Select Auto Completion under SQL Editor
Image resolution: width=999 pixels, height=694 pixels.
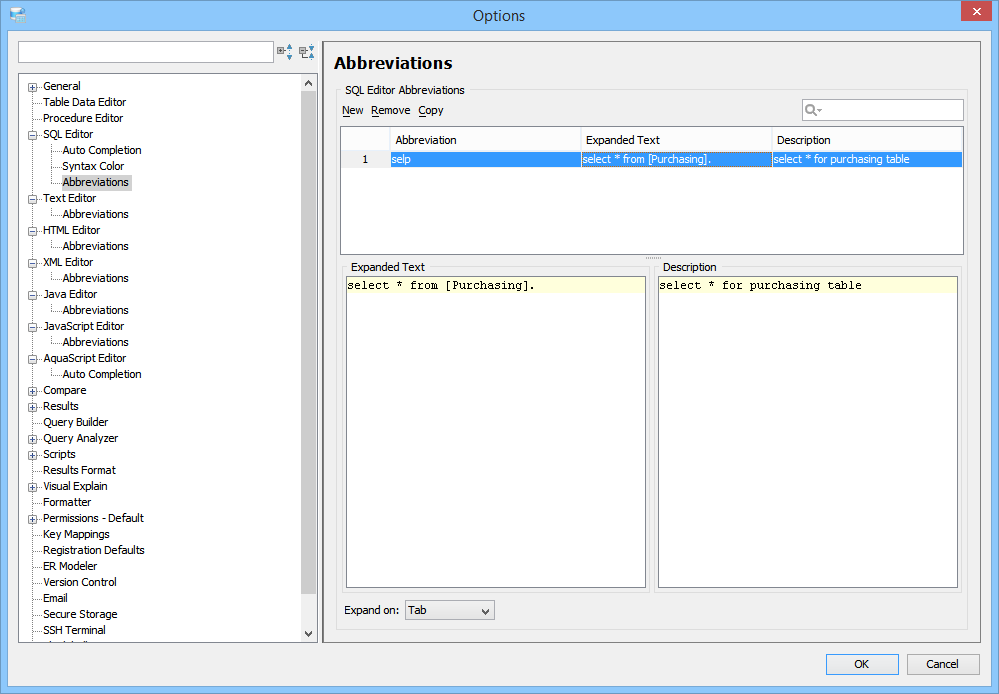102,150
